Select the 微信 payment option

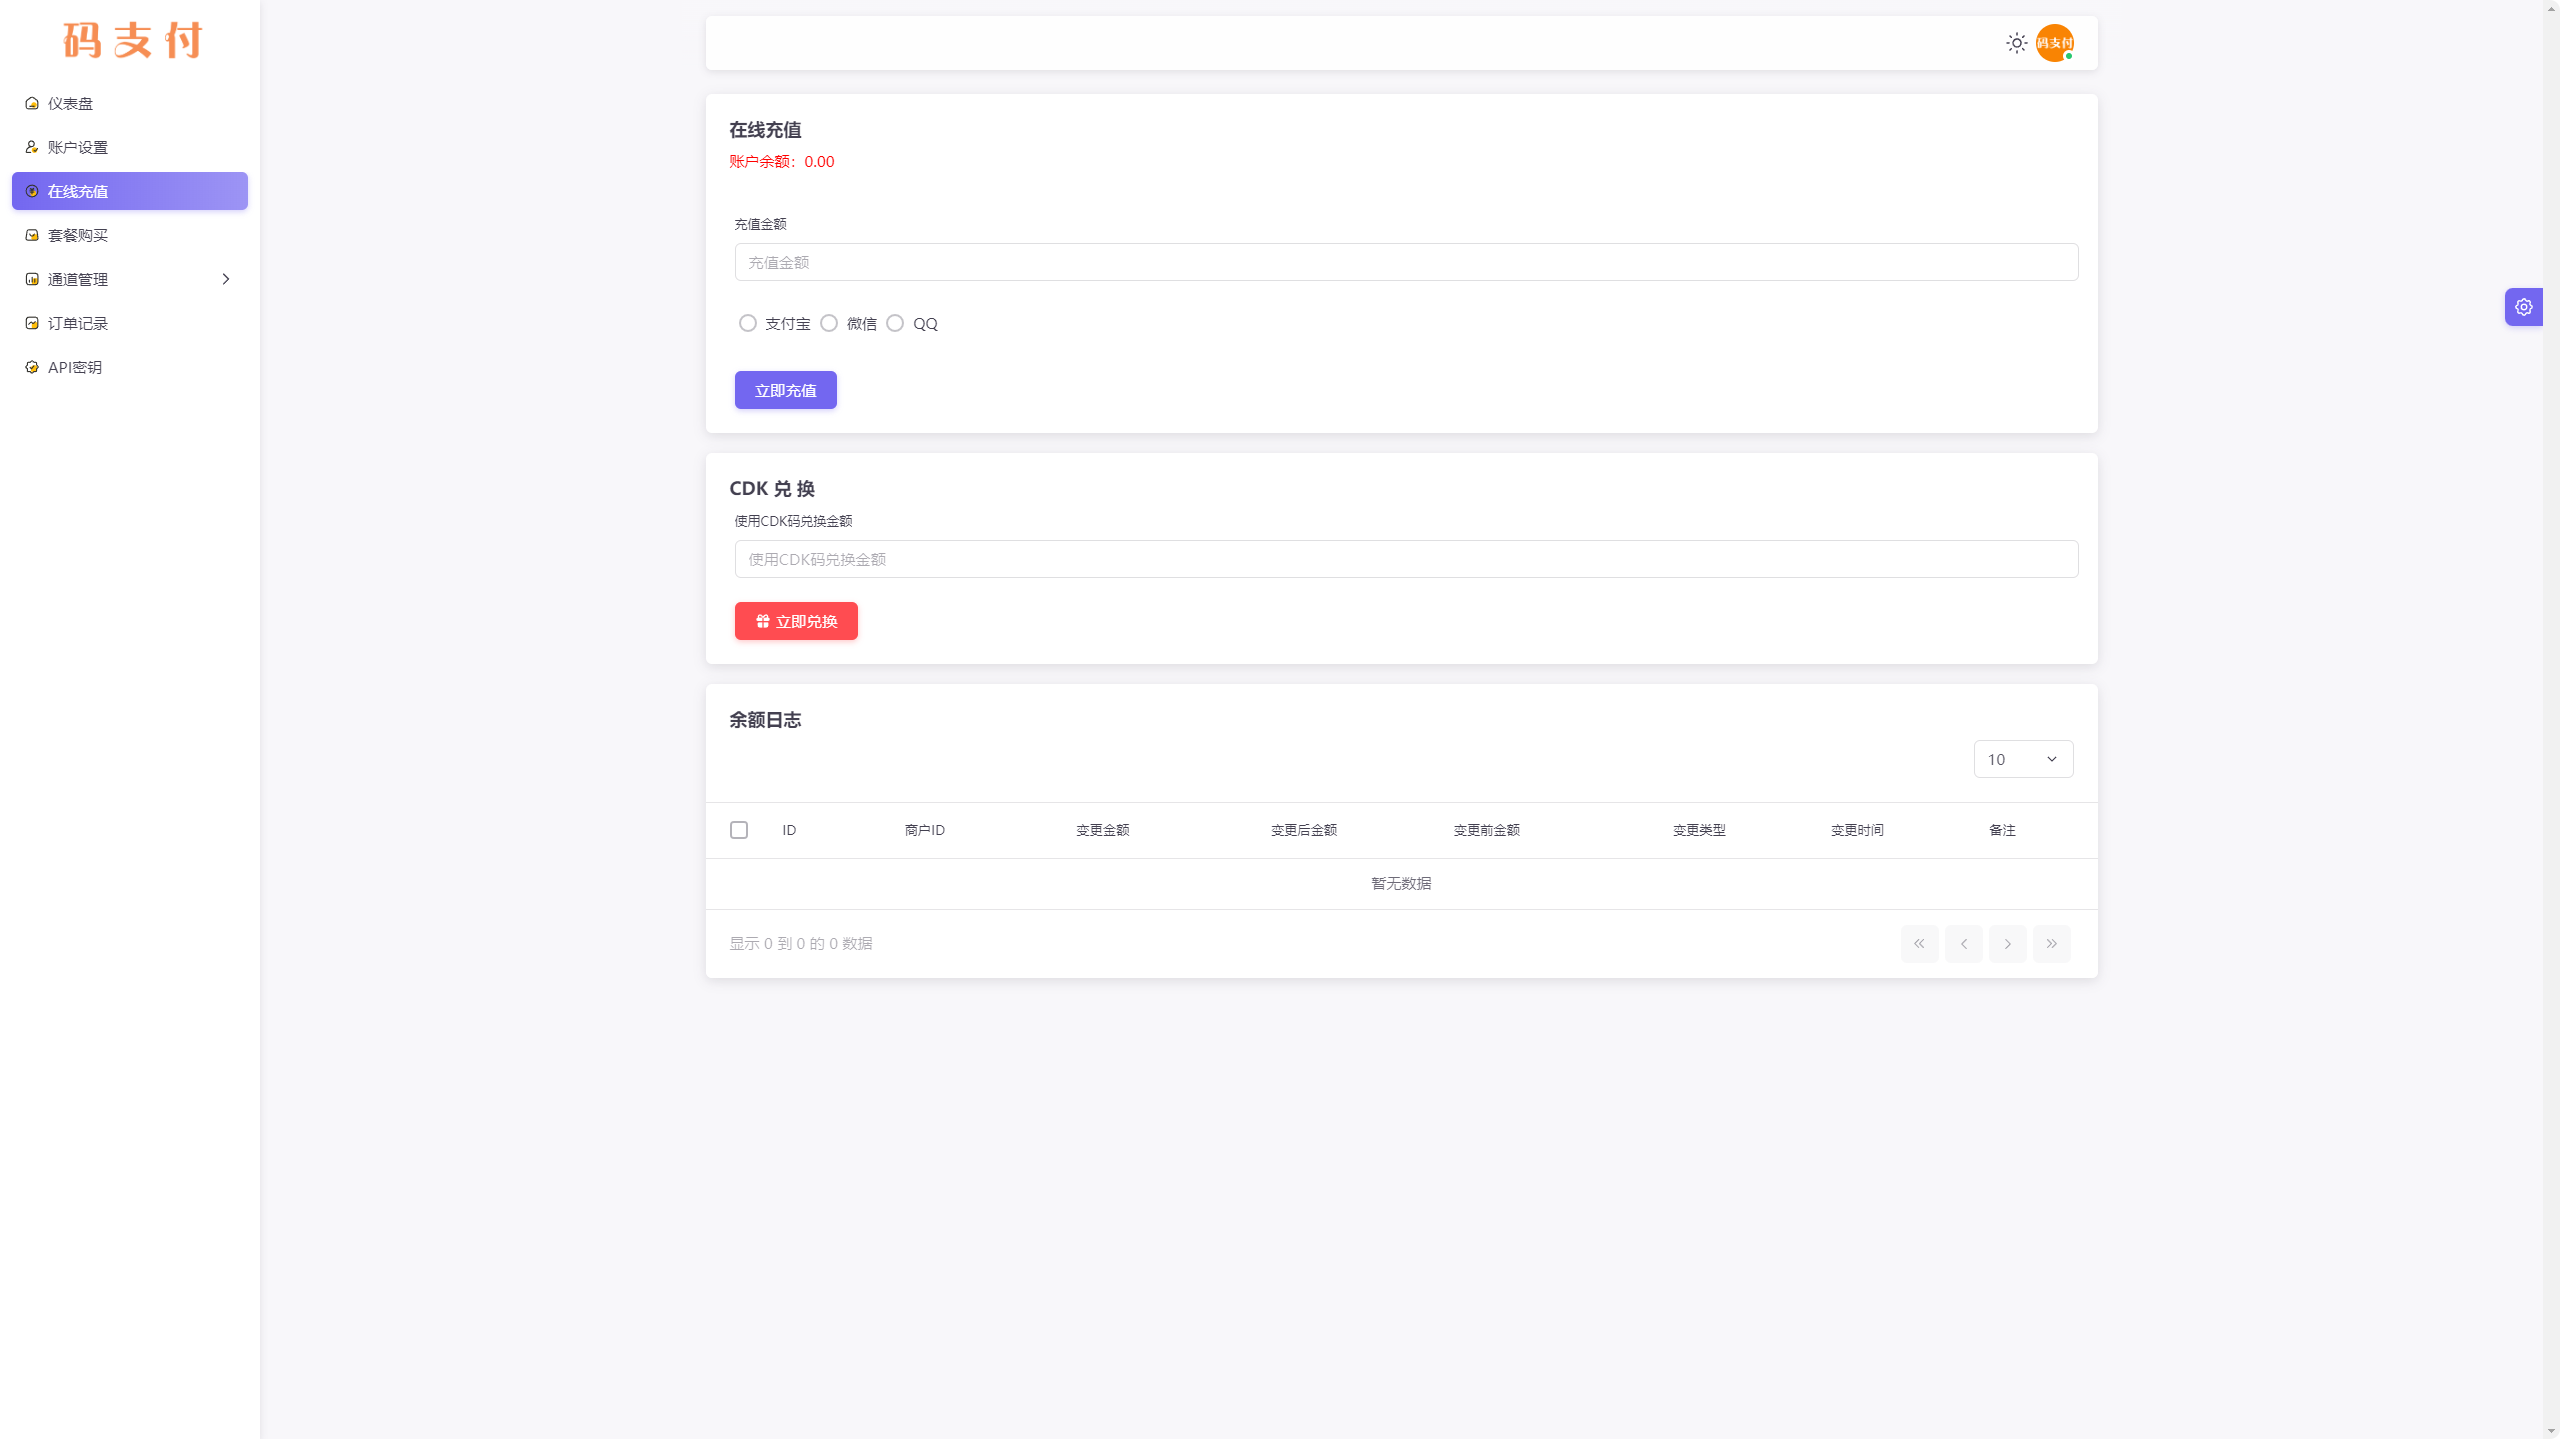coord(829,323)
